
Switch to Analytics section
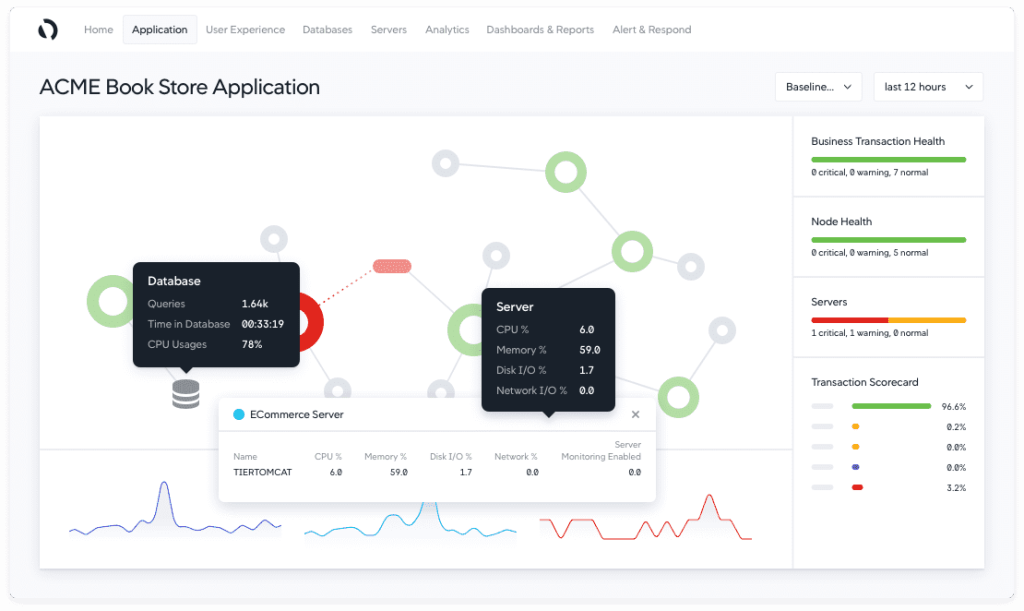447,29
